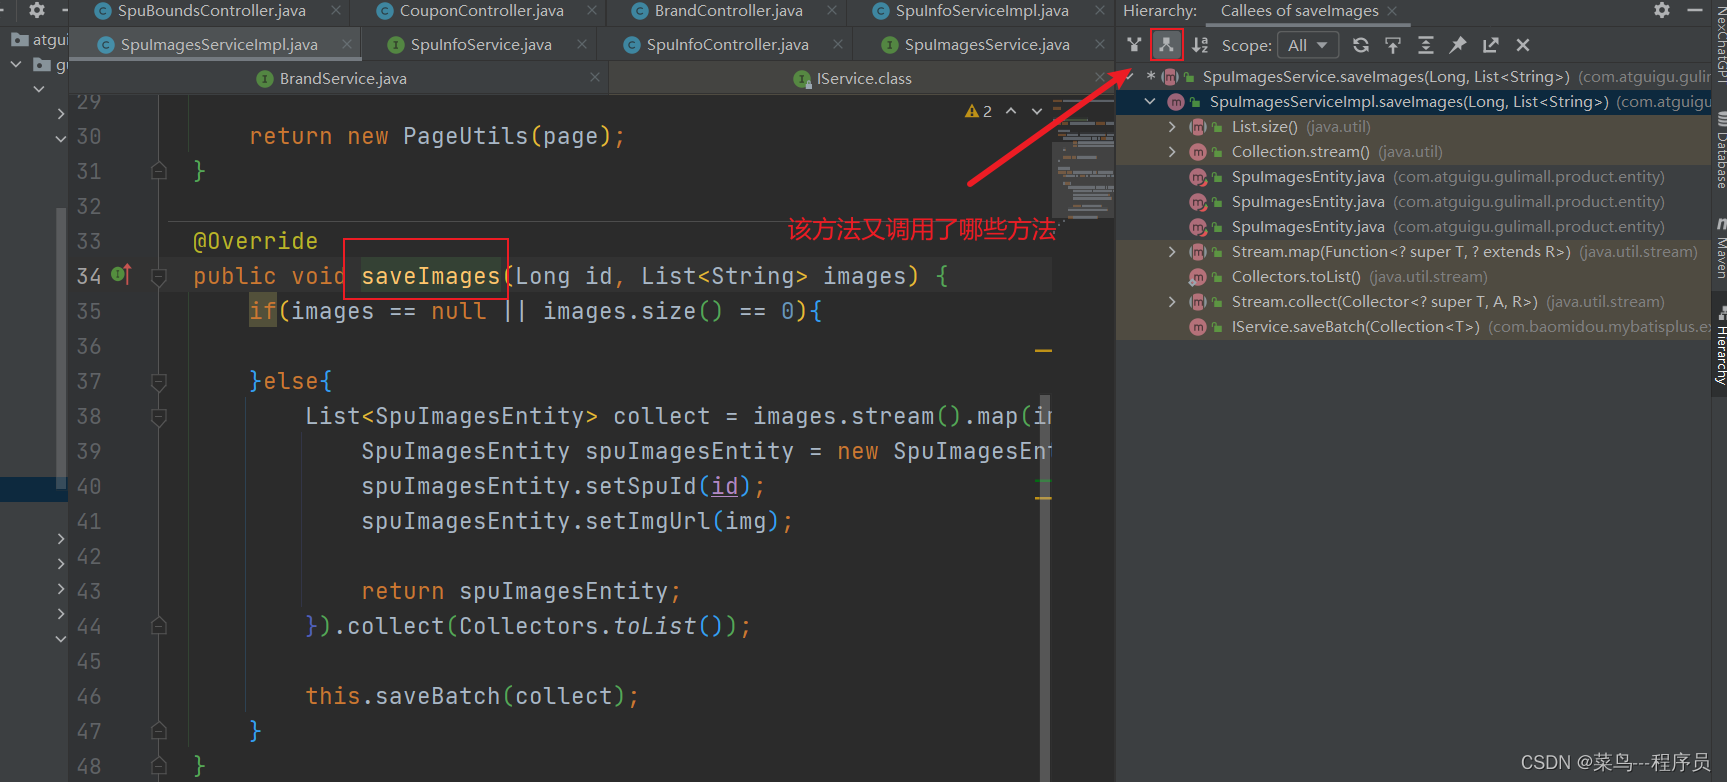The image size is (1727, 782).
Task: Export hierarchy to text file
Action: [1491, 45]
